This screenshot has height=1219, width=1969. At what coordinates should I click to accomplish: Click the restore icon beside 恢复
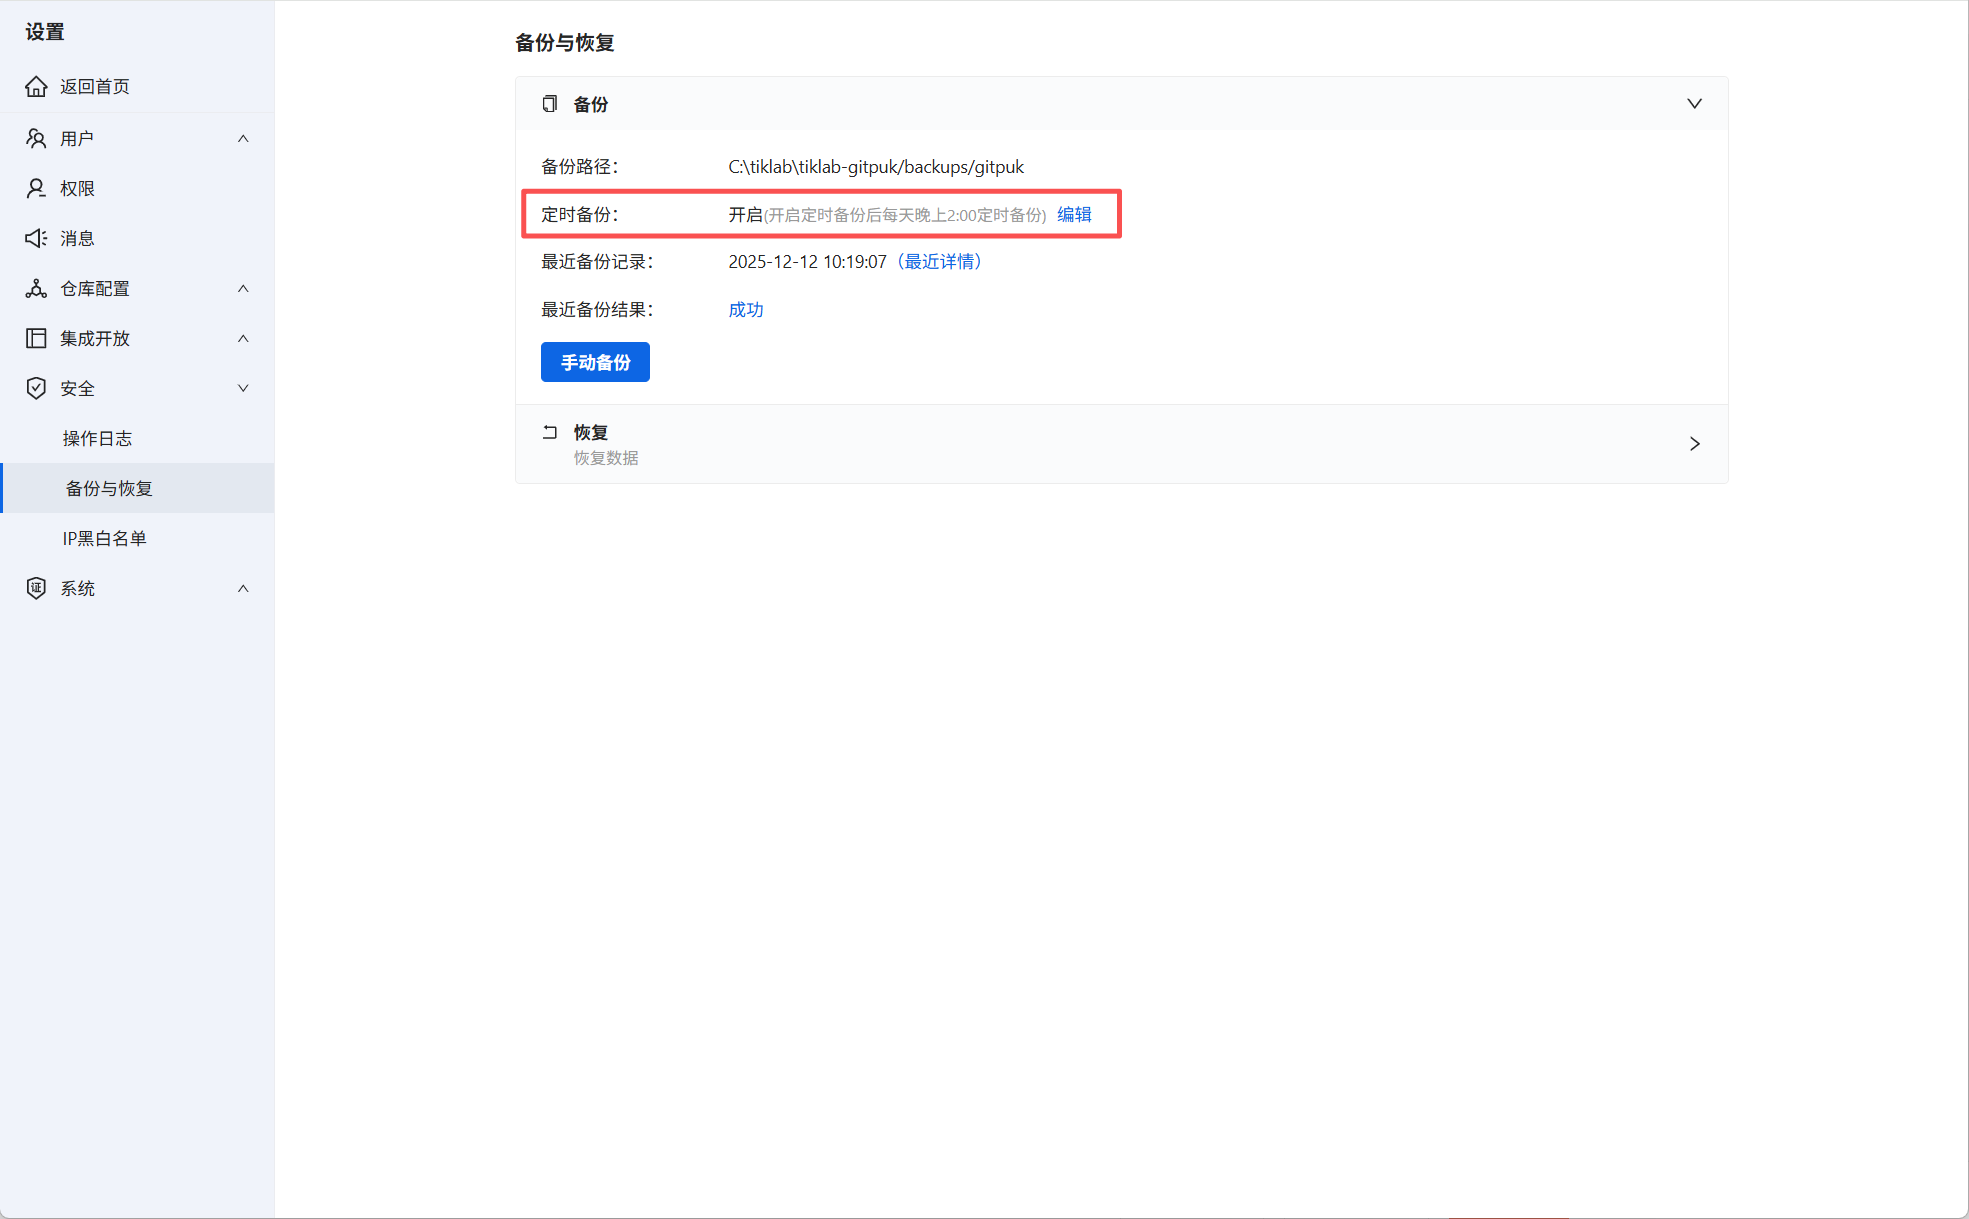point(549,432)
